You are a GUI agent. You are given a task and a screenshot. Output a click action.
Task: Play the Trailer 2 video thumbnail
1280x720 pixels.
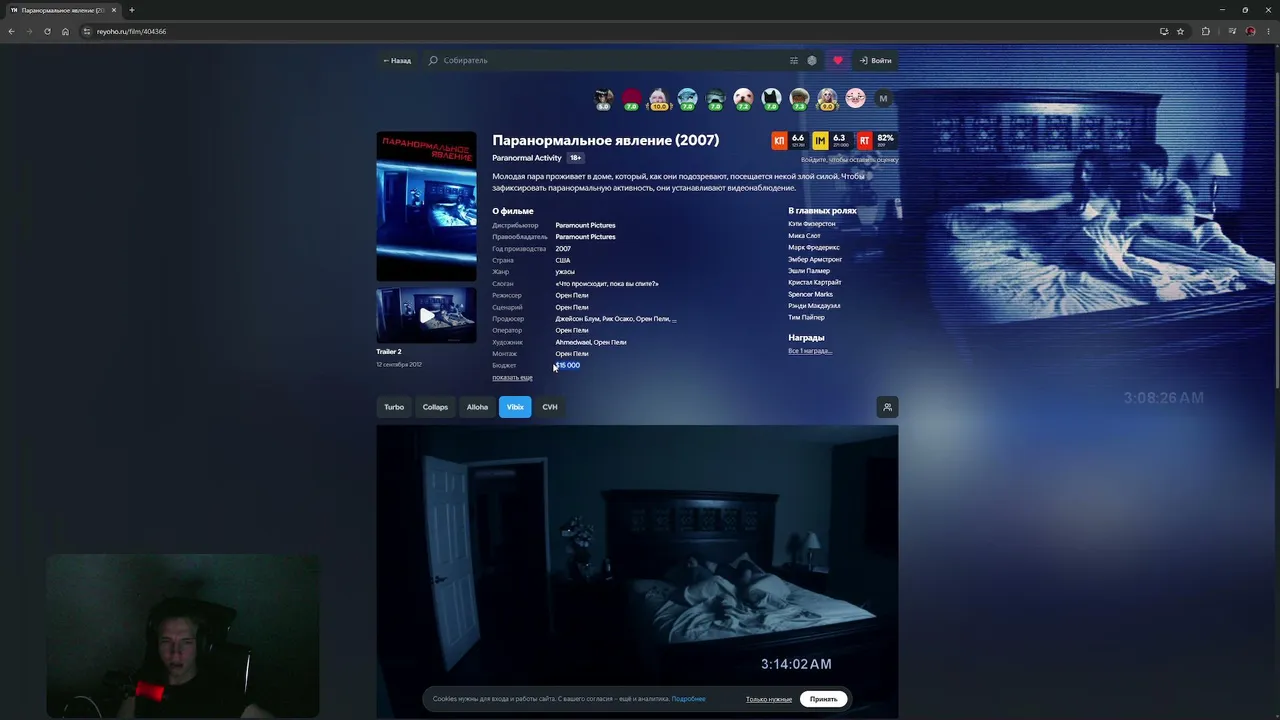[x=426, y=315]
